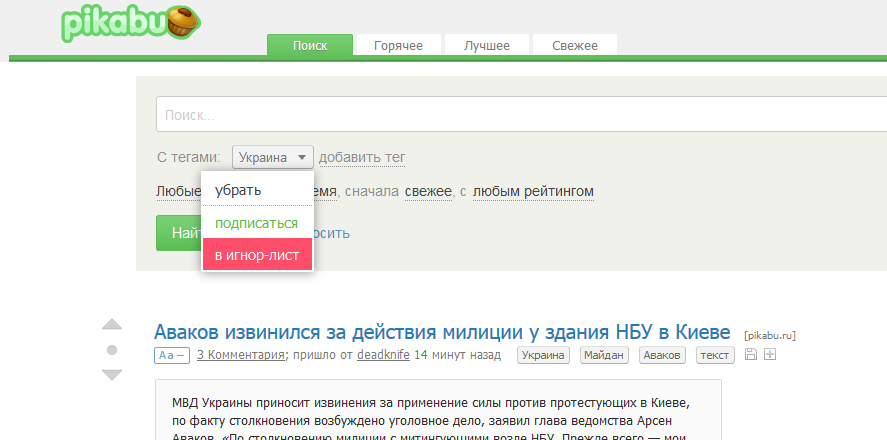The width and height of the screenshot is (887, 440).
Task: Open the 'свежее' sort order selector
Action: click(428, 191)
